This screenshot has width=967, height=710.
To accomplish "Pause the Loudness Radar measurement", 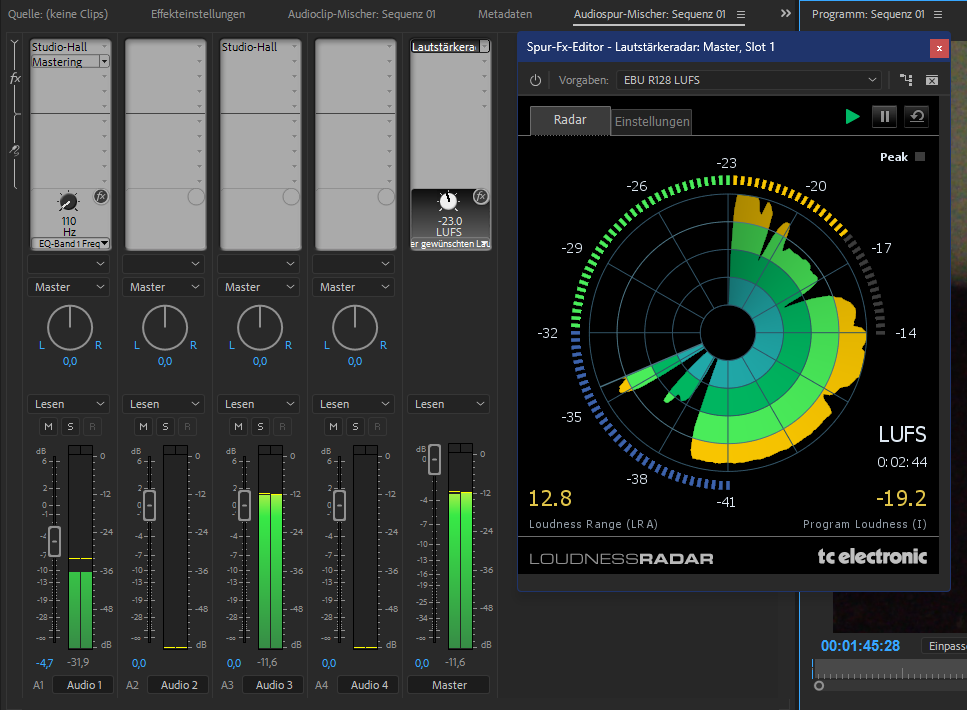I will point(884,117).
